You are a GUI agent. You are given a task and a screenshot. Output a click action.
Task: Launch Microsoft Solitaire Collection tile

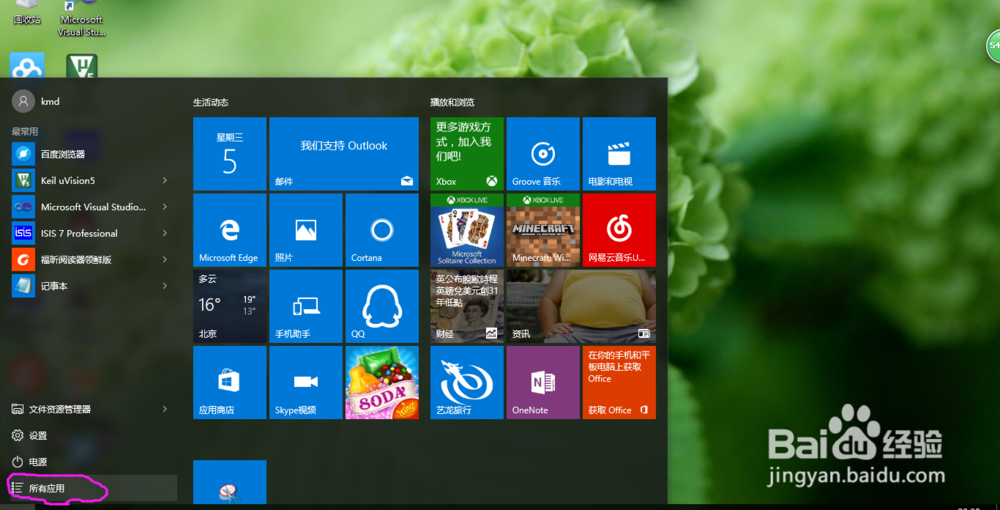[x=467, y=230]
